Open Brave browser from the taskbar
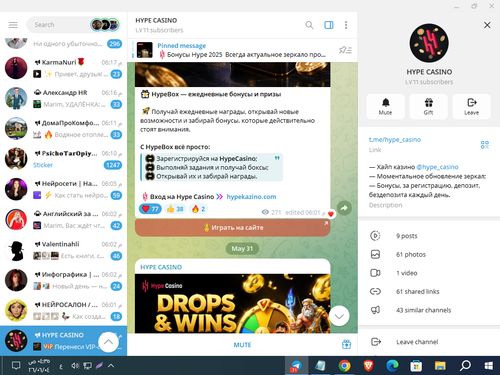The width and height of the screenshot is (500, 375). point(368,366)
